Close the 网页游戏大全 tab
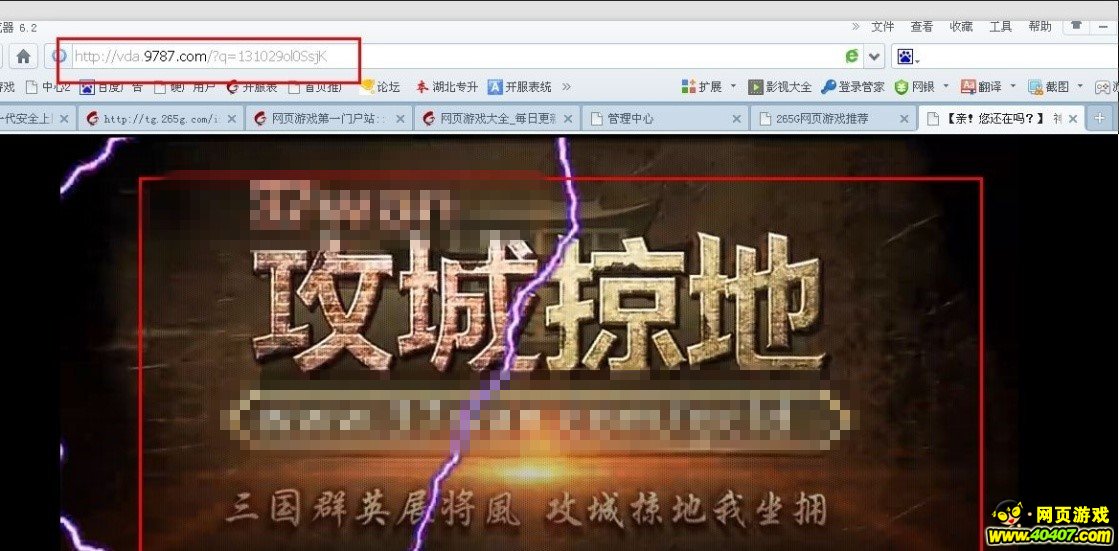The width and height of the screenshot is (1119, 551). point(567,119)
